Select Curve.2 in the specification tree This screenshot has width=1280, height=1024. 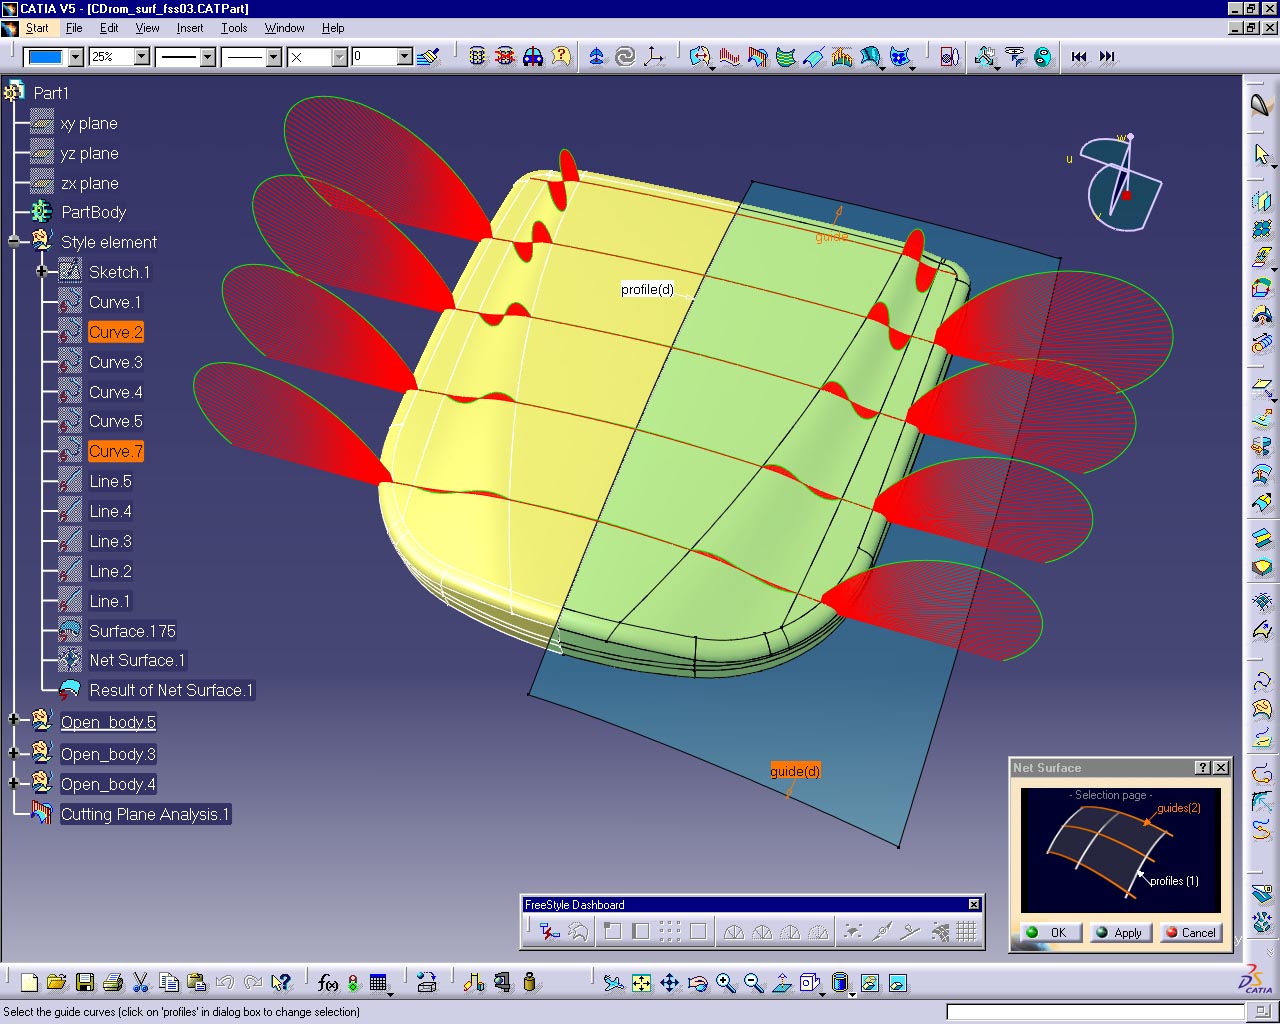116,332
